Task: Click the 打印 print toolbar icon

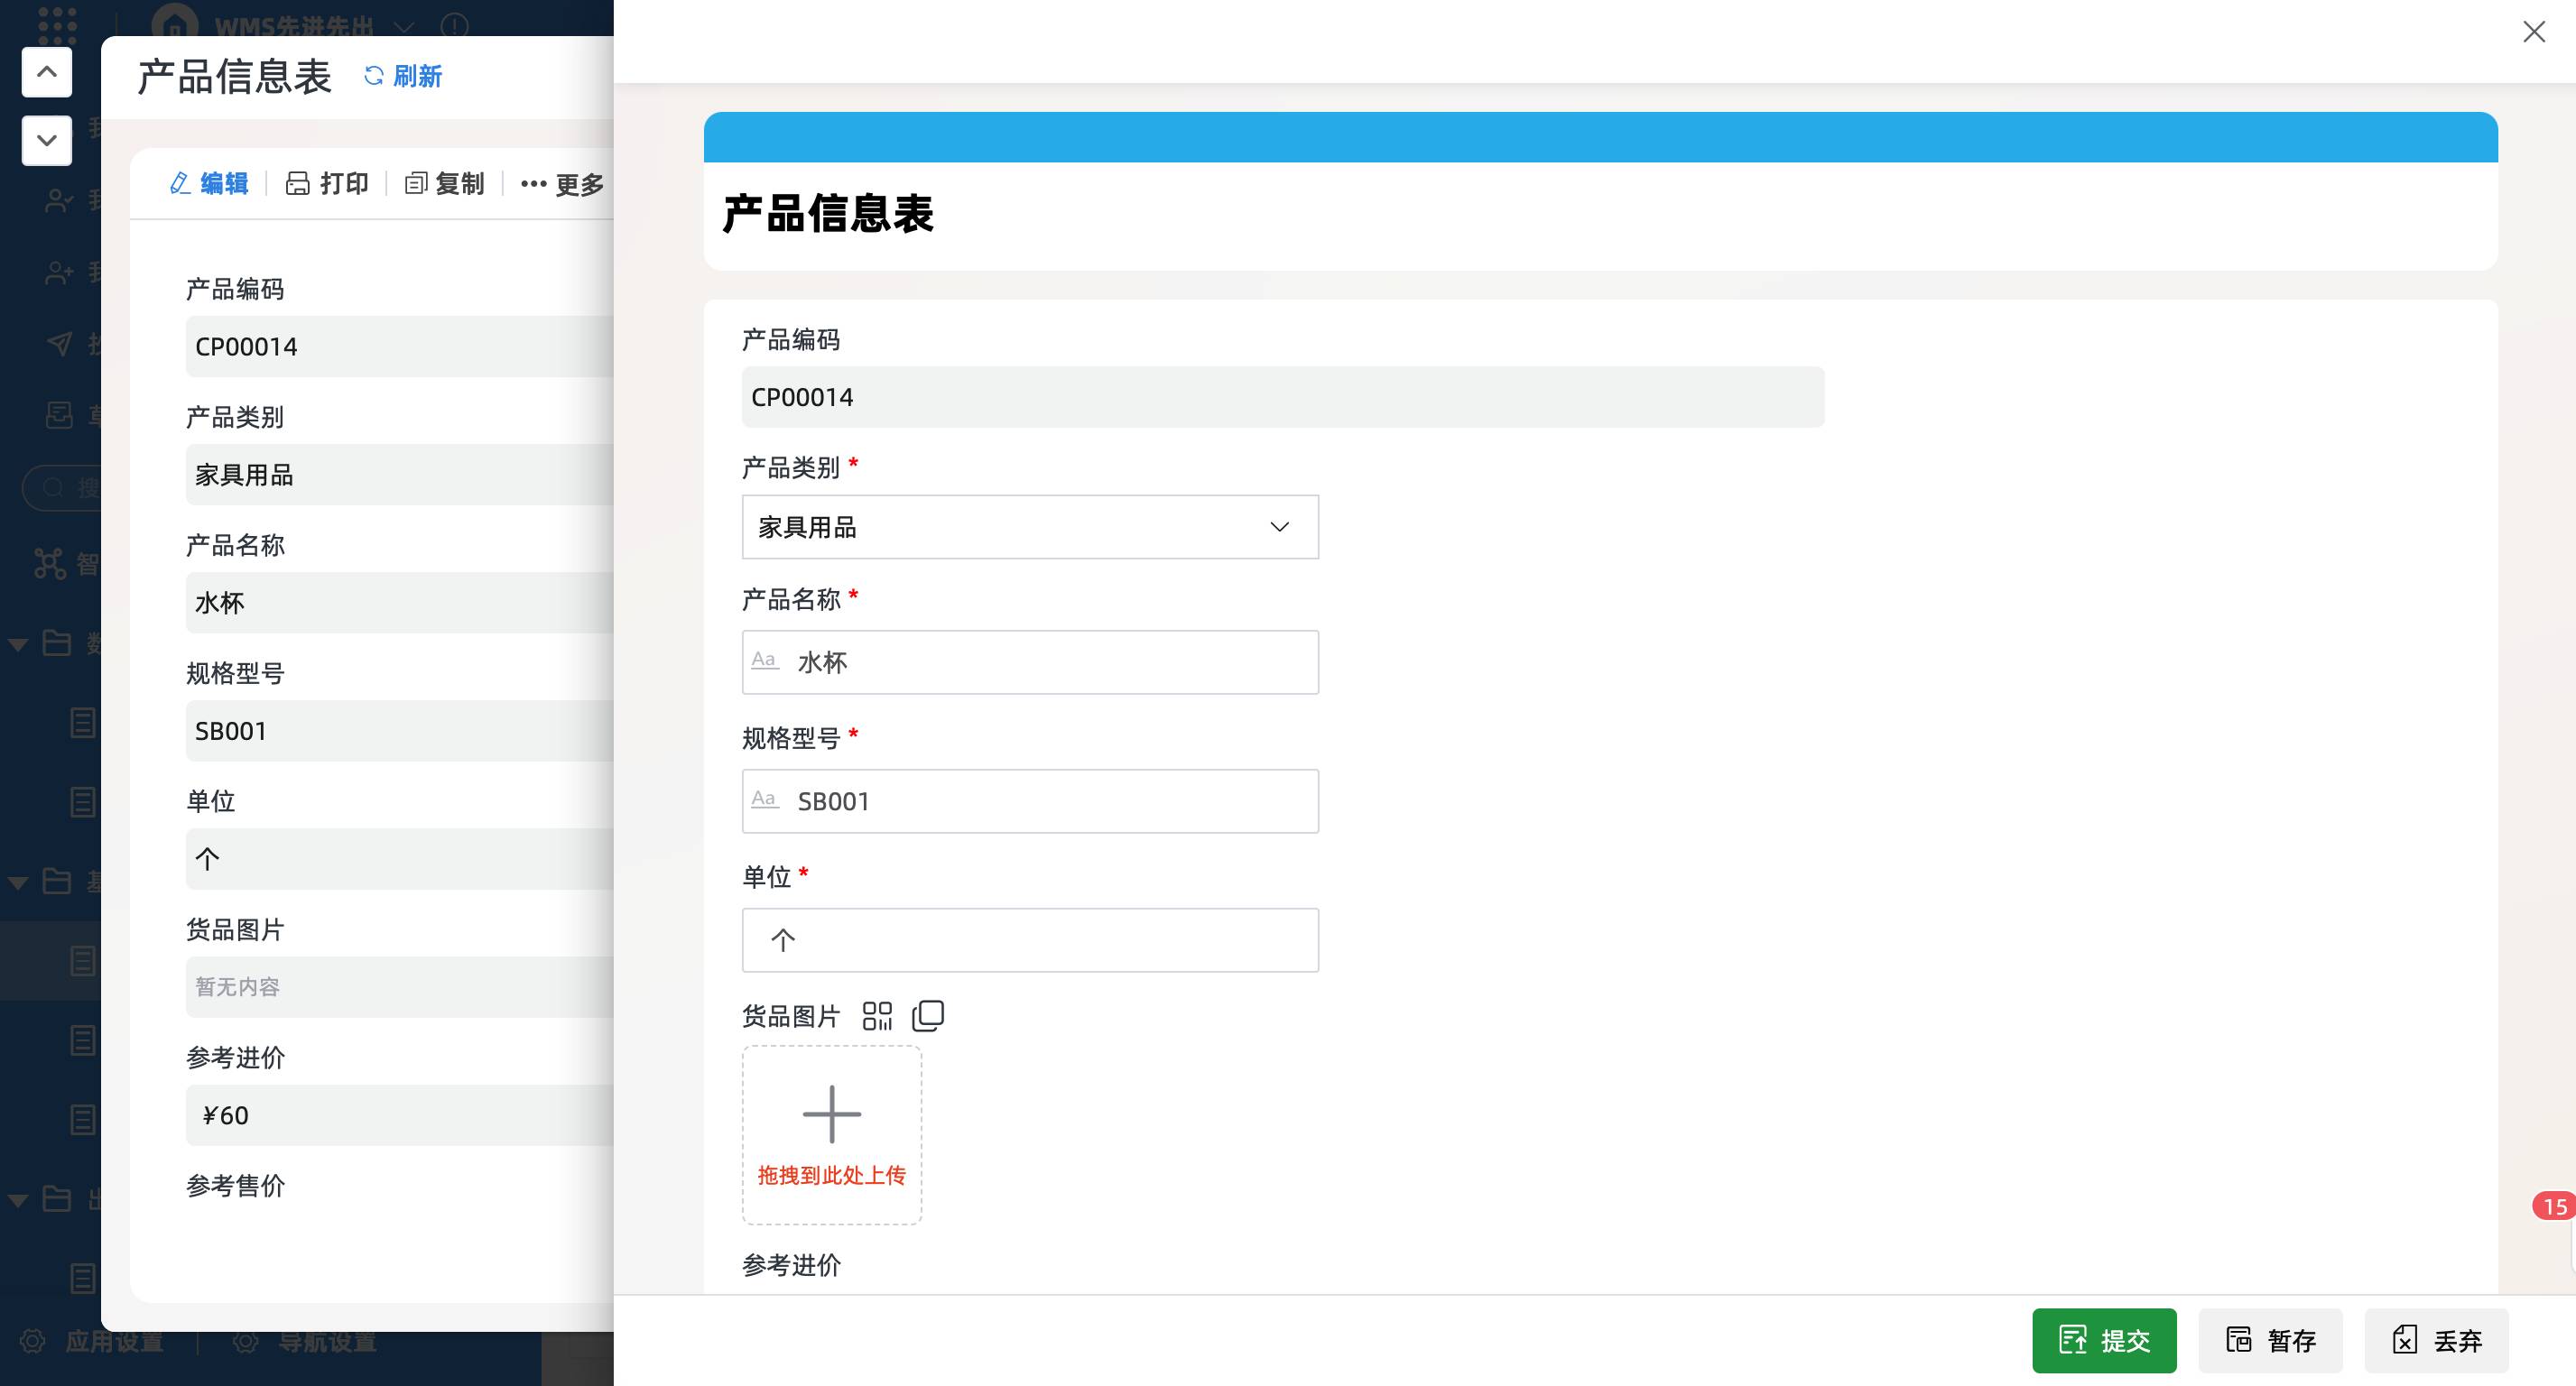Action: point(298,184)
